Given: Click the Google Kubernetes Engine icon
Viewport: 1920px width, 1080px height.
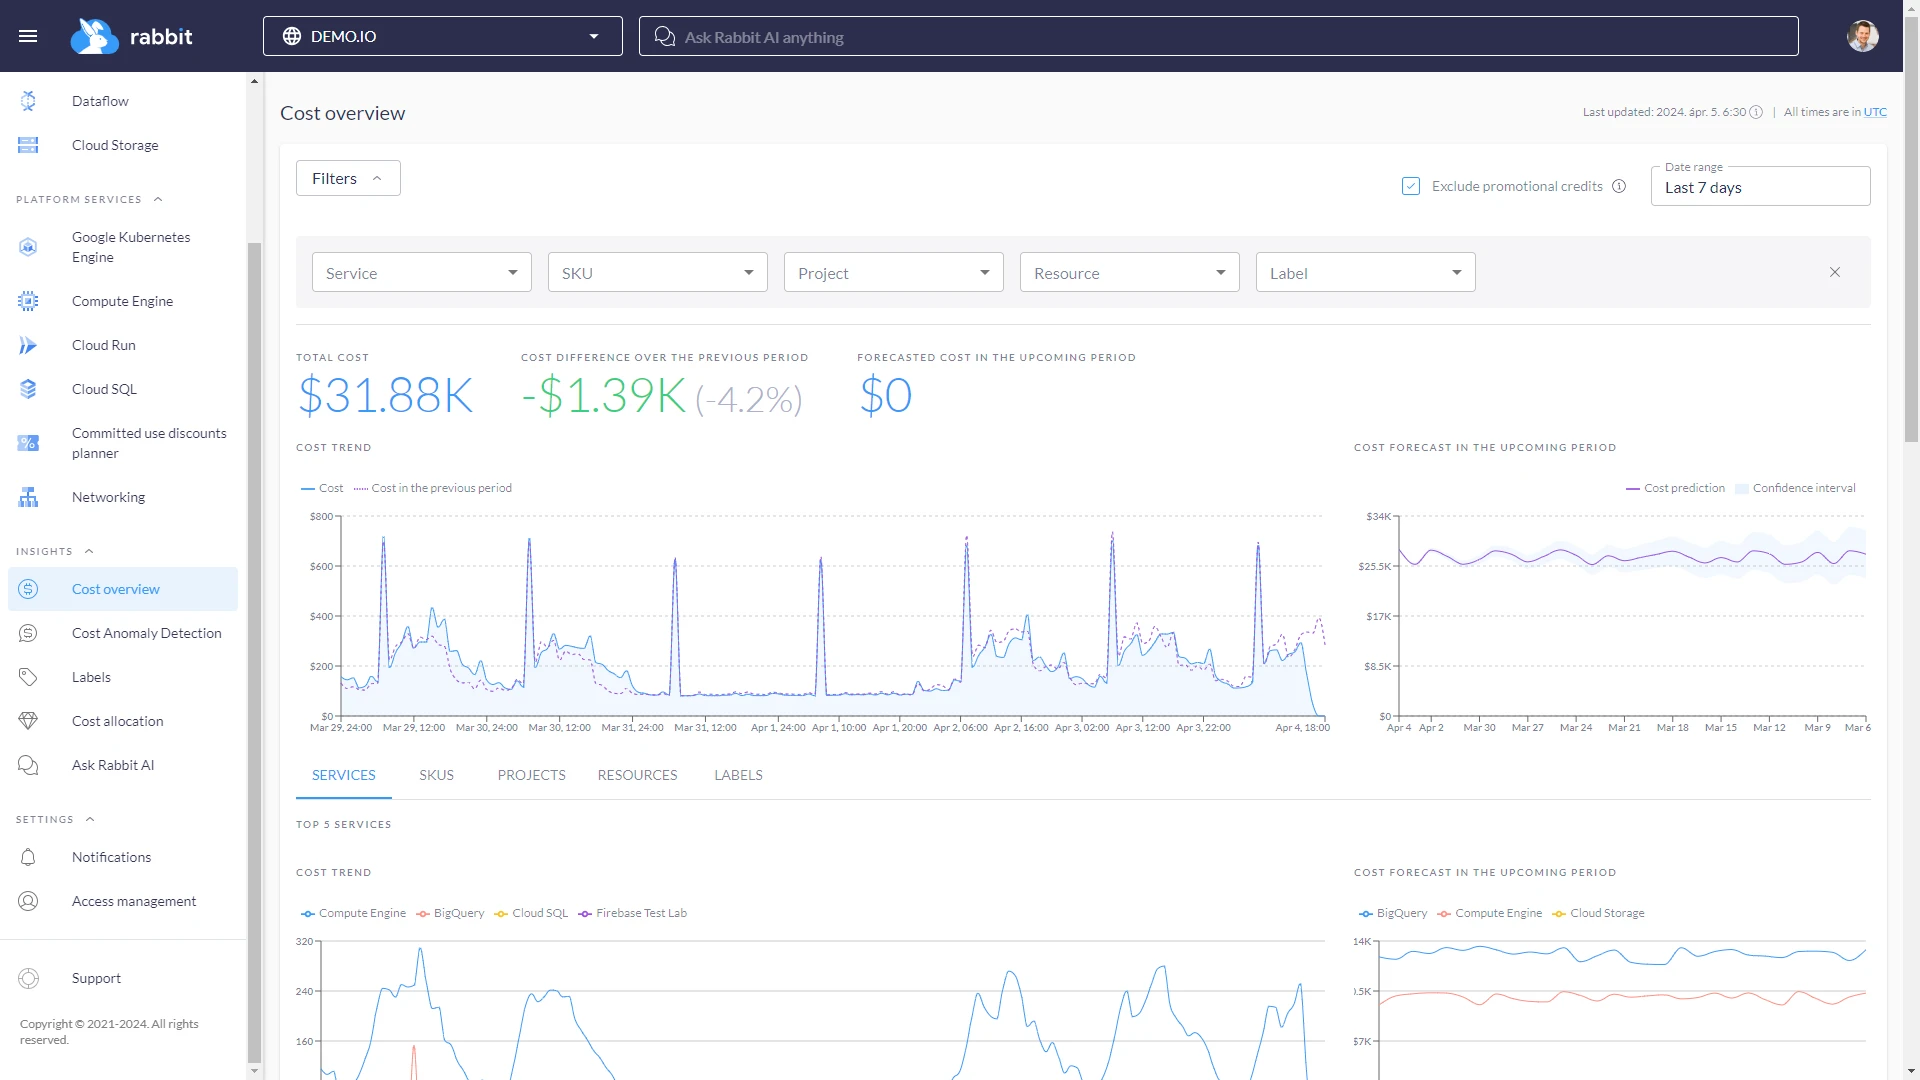Looking at the screenshot, I should point(28,247).
